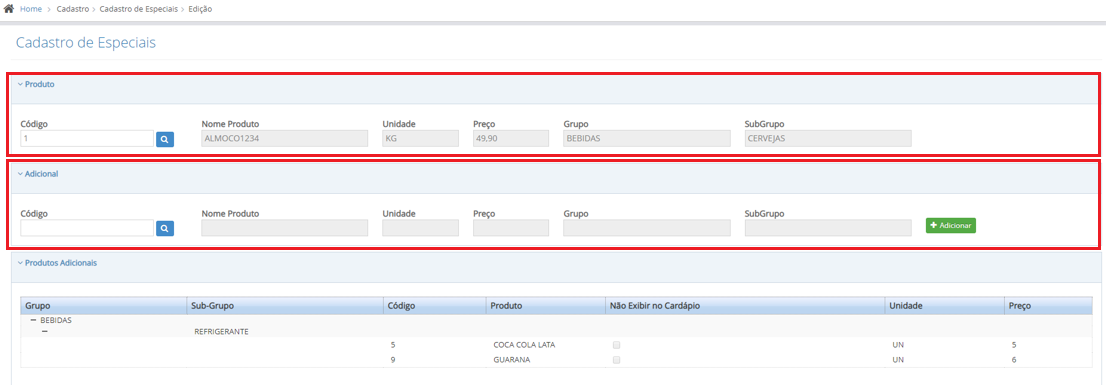Click the Edição breadcrumb item
The image size is (1106, 385).
[x=200, y=9]
